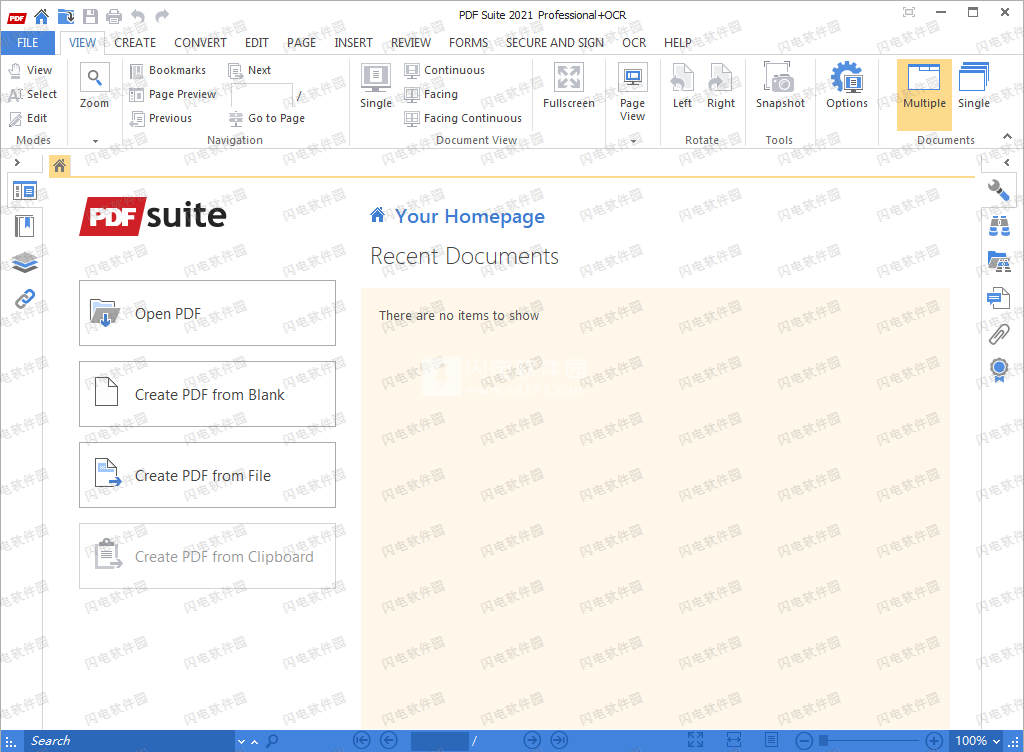Enable Facing view
This screenshot has width=1024, height=752.
(x=431, y=94)
